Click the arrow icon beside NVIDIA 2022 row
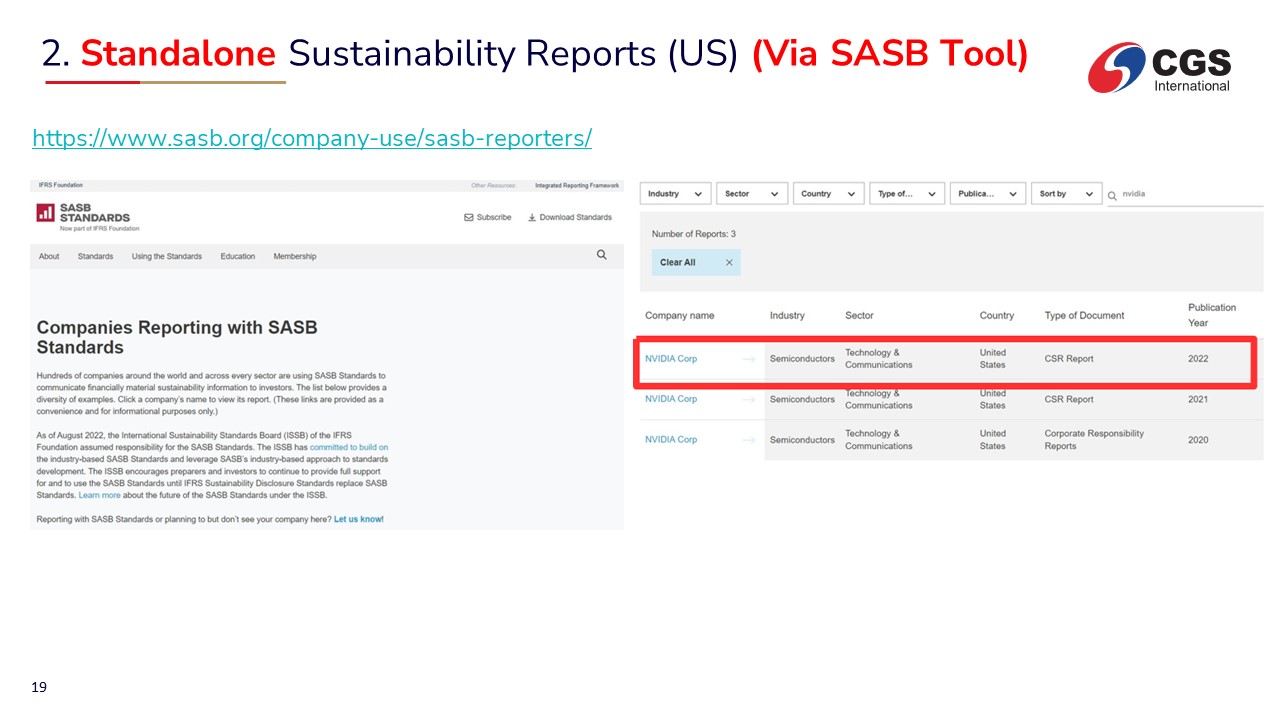1280x720 pixels. click(748, 359)
